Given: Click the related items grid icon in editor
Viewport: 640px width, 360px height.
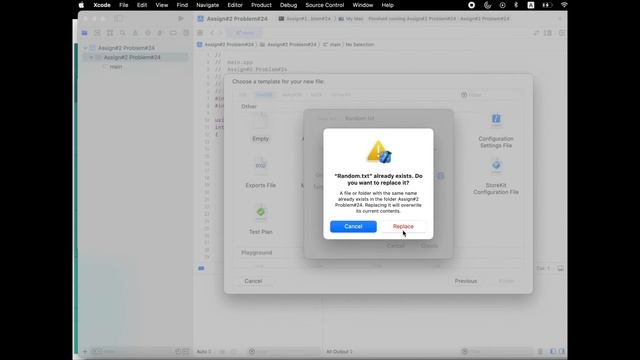Looking at the screenshot, I should (200, 33).
